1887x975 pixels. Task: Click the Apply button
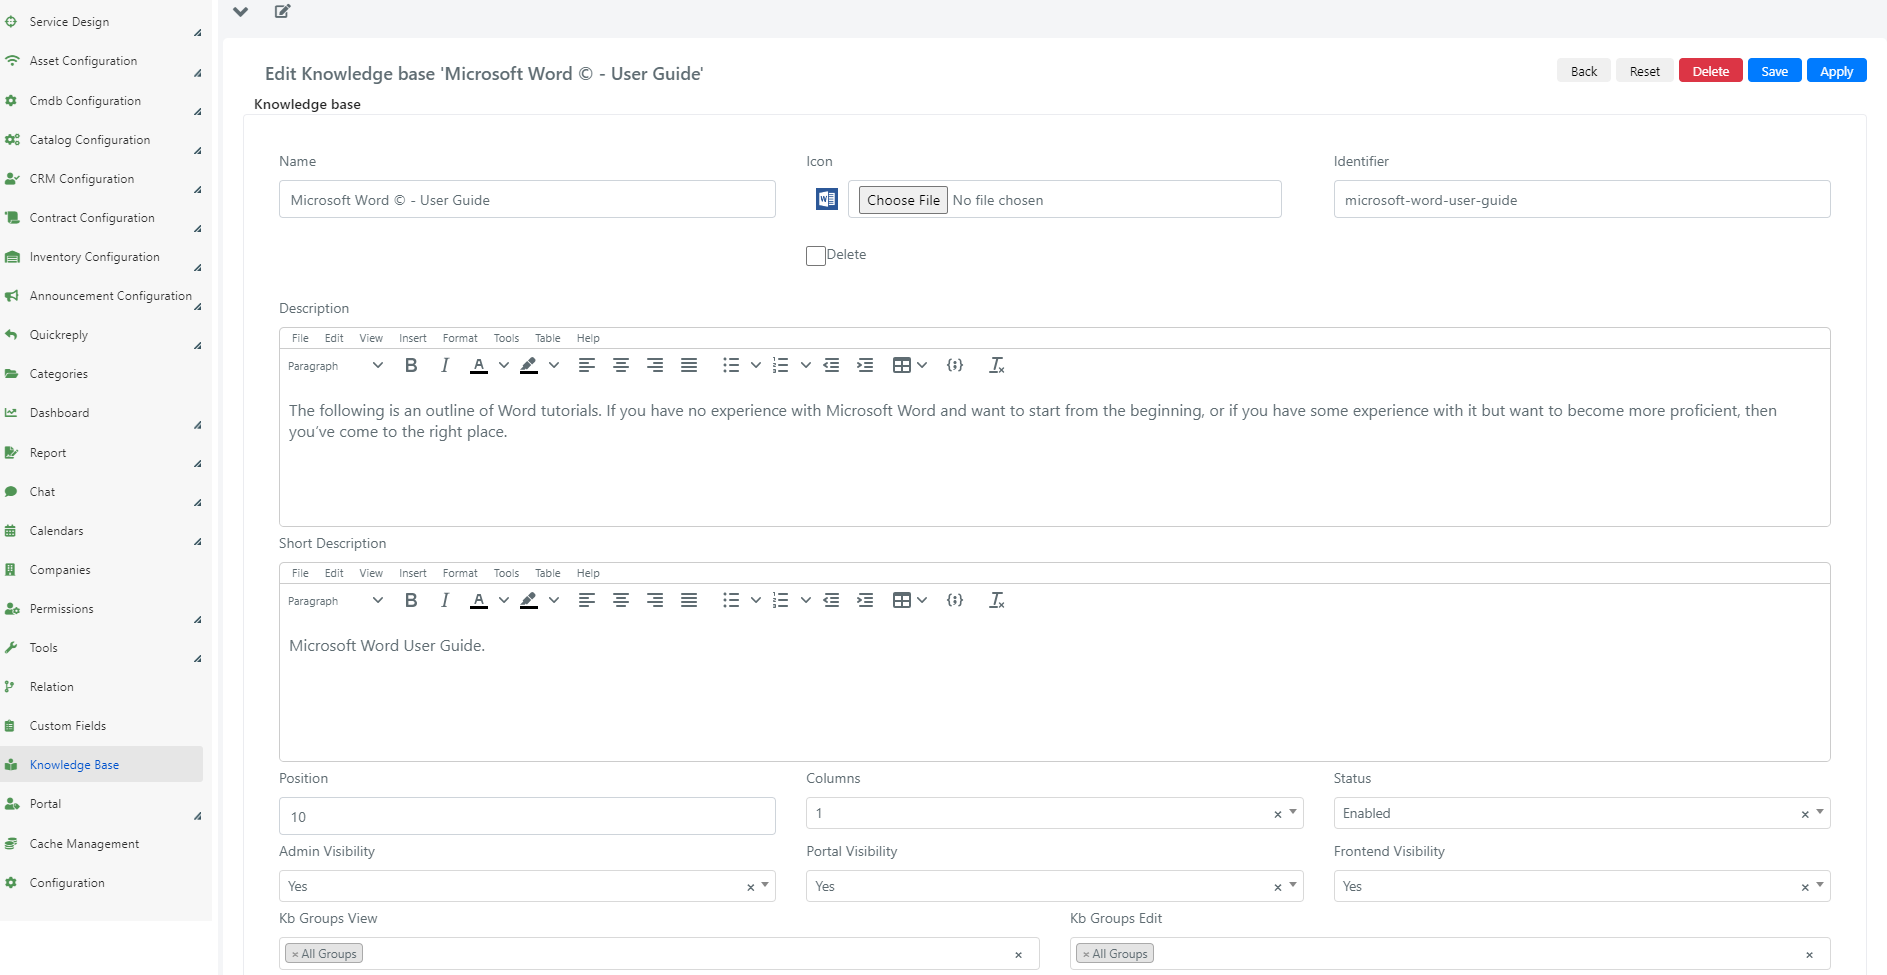click(1837, 71)
